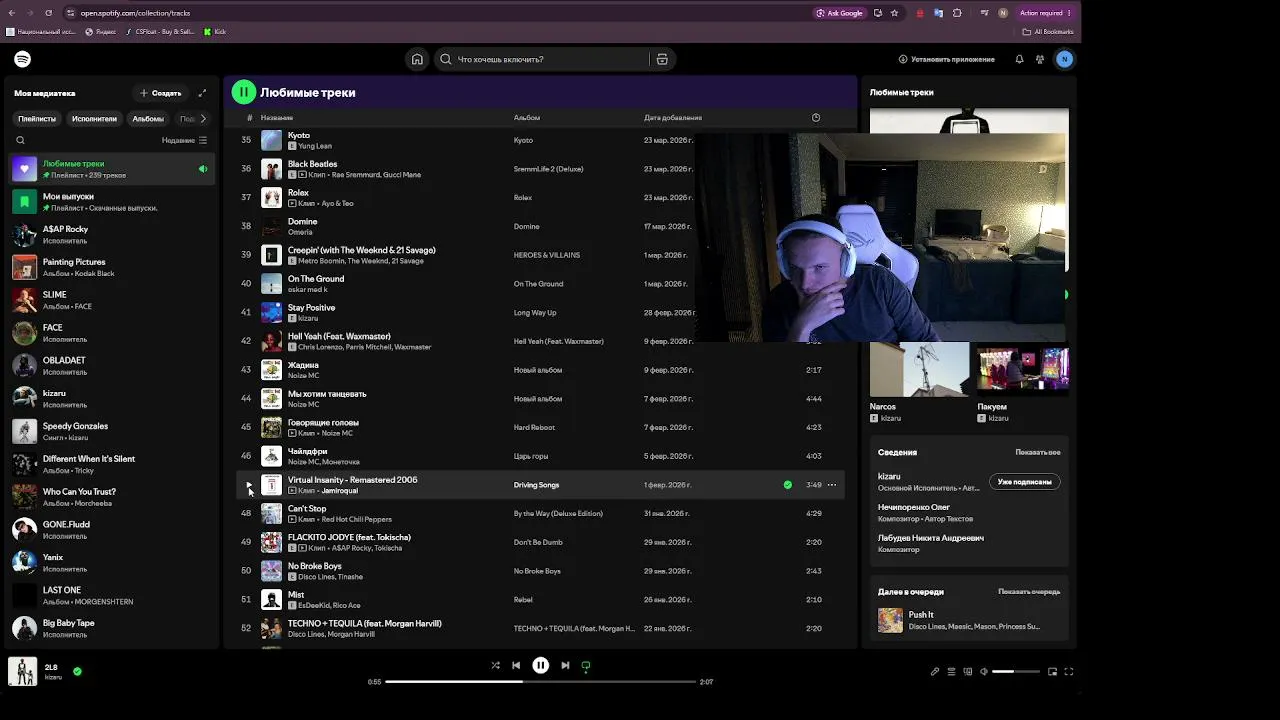1280x720 pixels.
Task: Toggle the liked checkmark on Virtual Insanity
Action: [788, 485]
